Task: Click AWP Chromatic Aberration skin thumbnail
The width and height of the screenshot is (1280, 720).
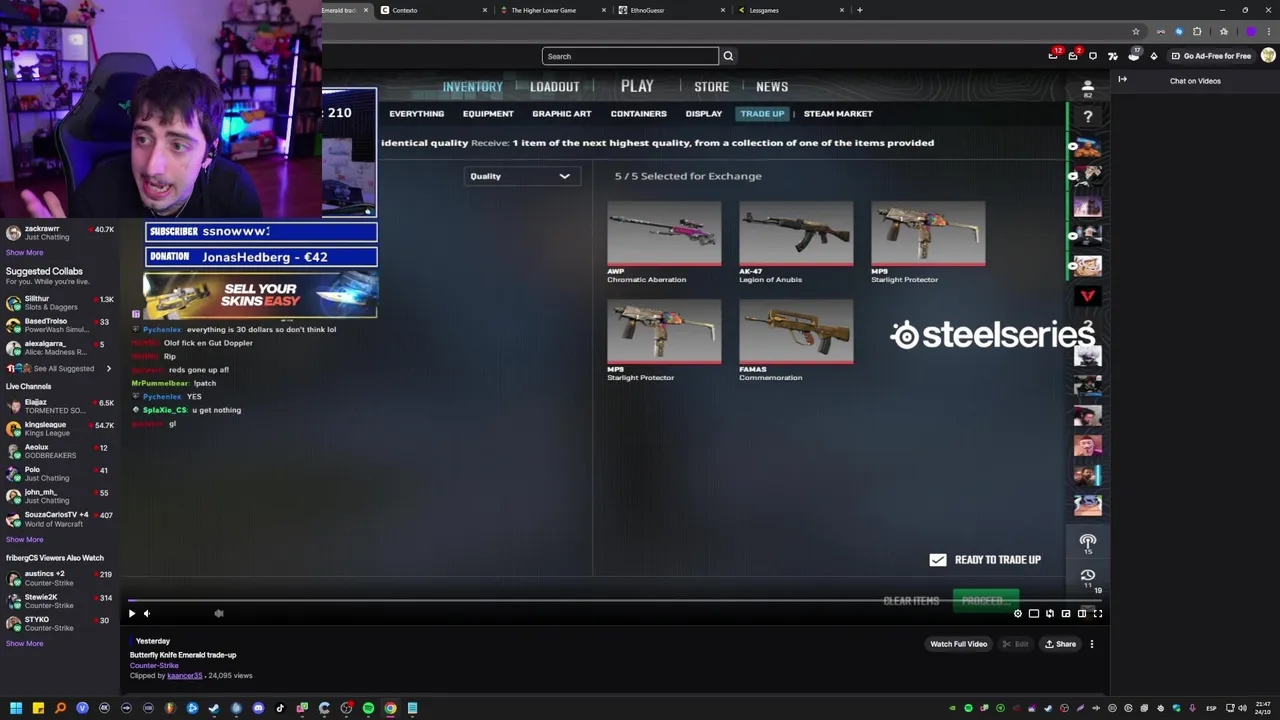Action: point(664,234)
